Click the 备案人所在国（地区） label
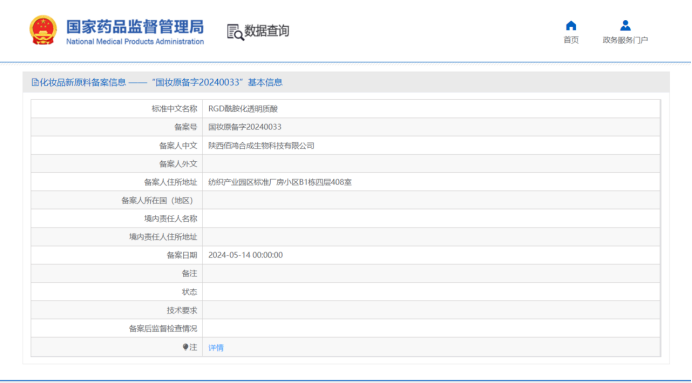 pyautogui.click(x=159, y=201)
